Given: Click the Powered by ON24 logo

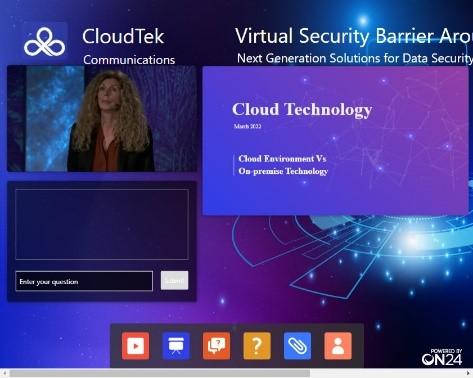Looking at the screenshot, I should click(442, 357).
